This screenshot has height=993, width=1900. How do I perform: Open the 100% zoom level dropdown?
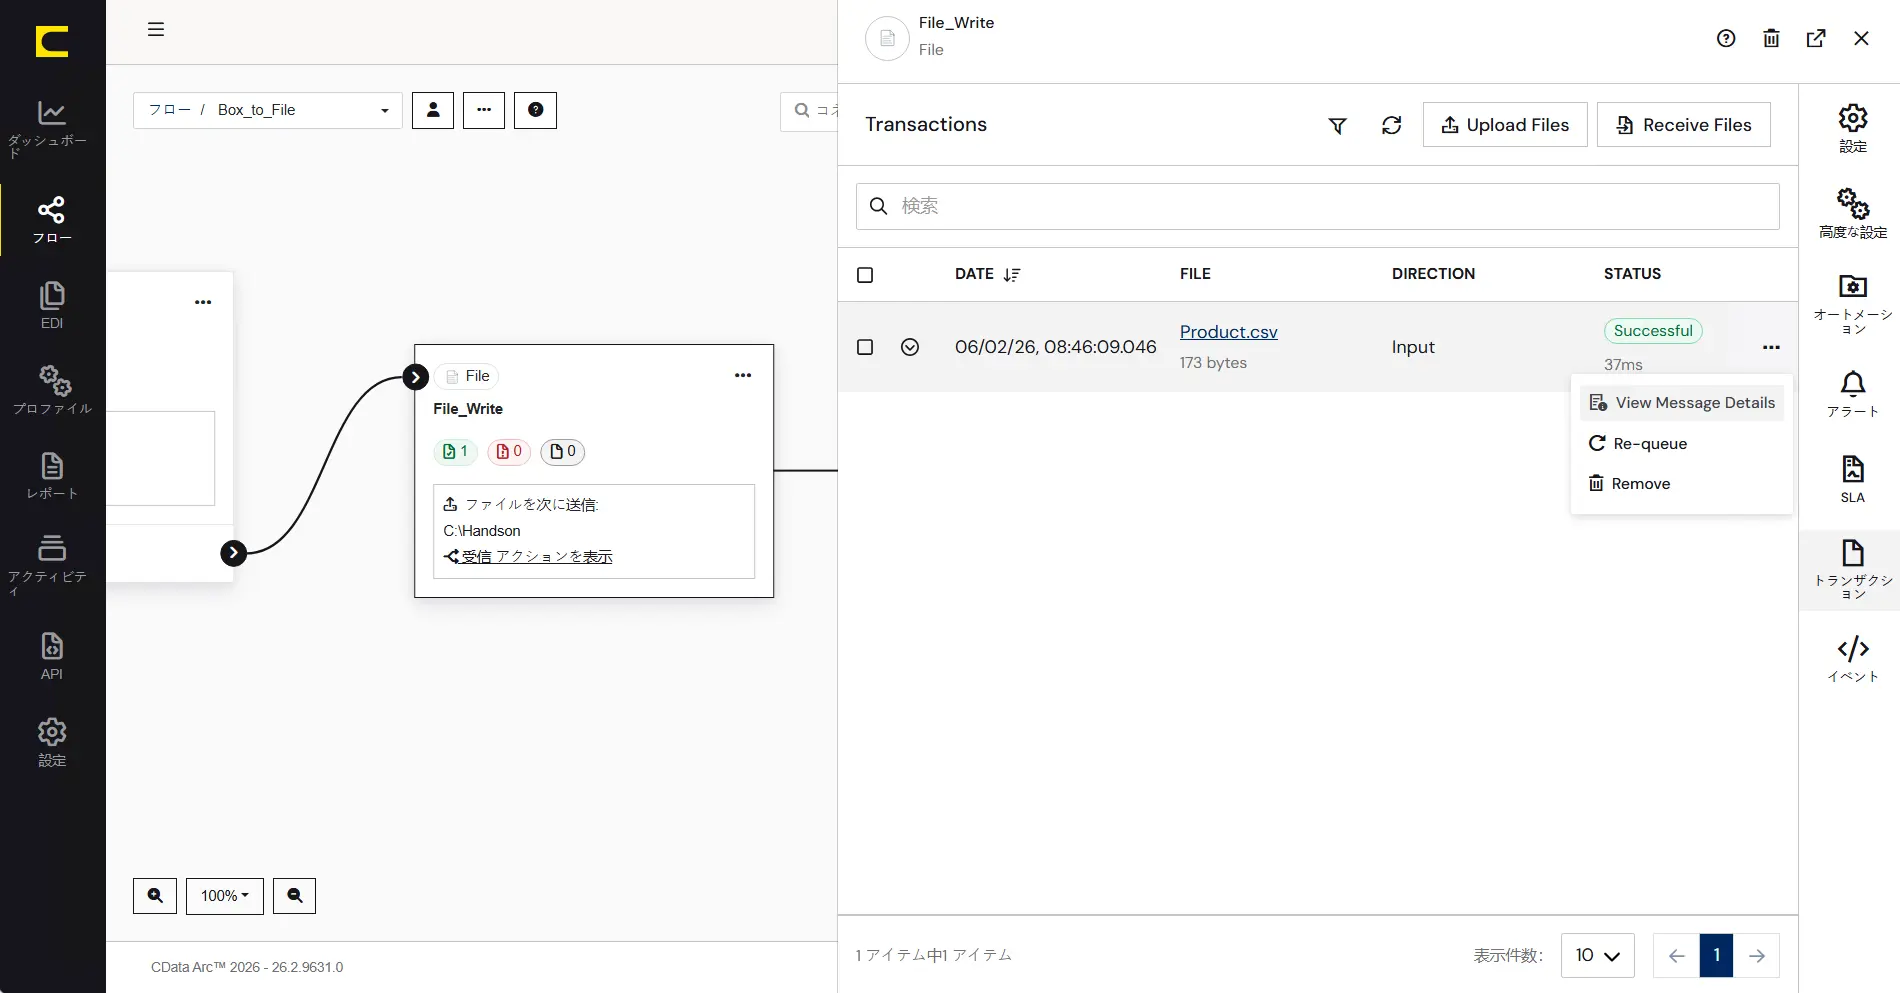pos(225,896)
